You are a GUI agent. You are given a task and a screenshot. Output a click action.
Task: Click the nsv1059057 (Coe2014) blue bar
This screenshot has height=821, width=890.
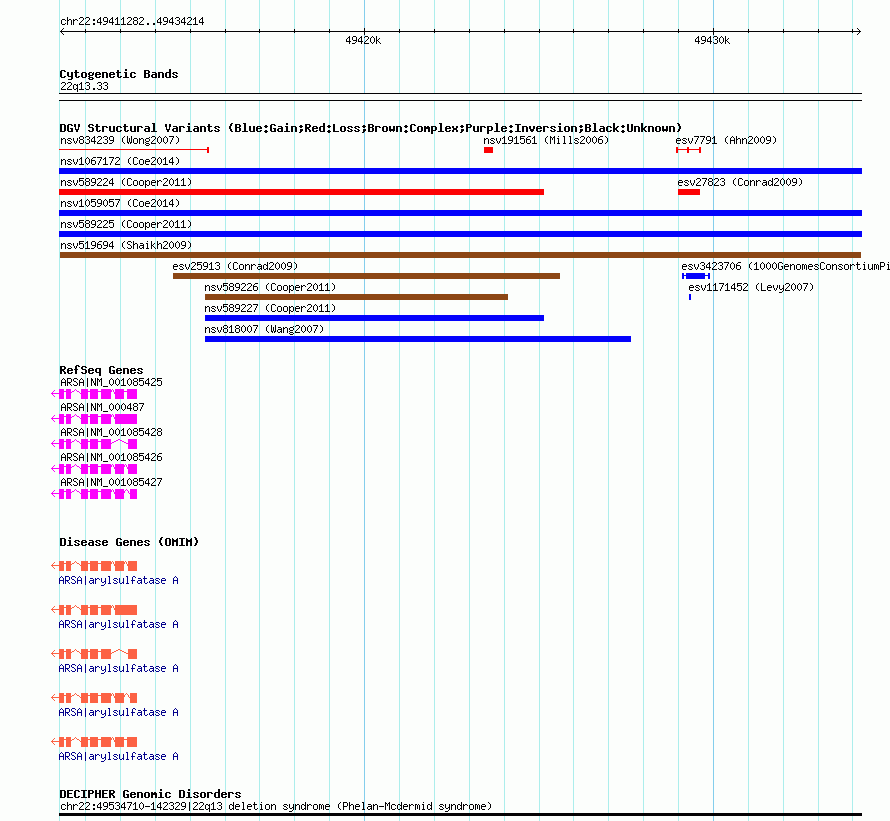click(460, 213)
